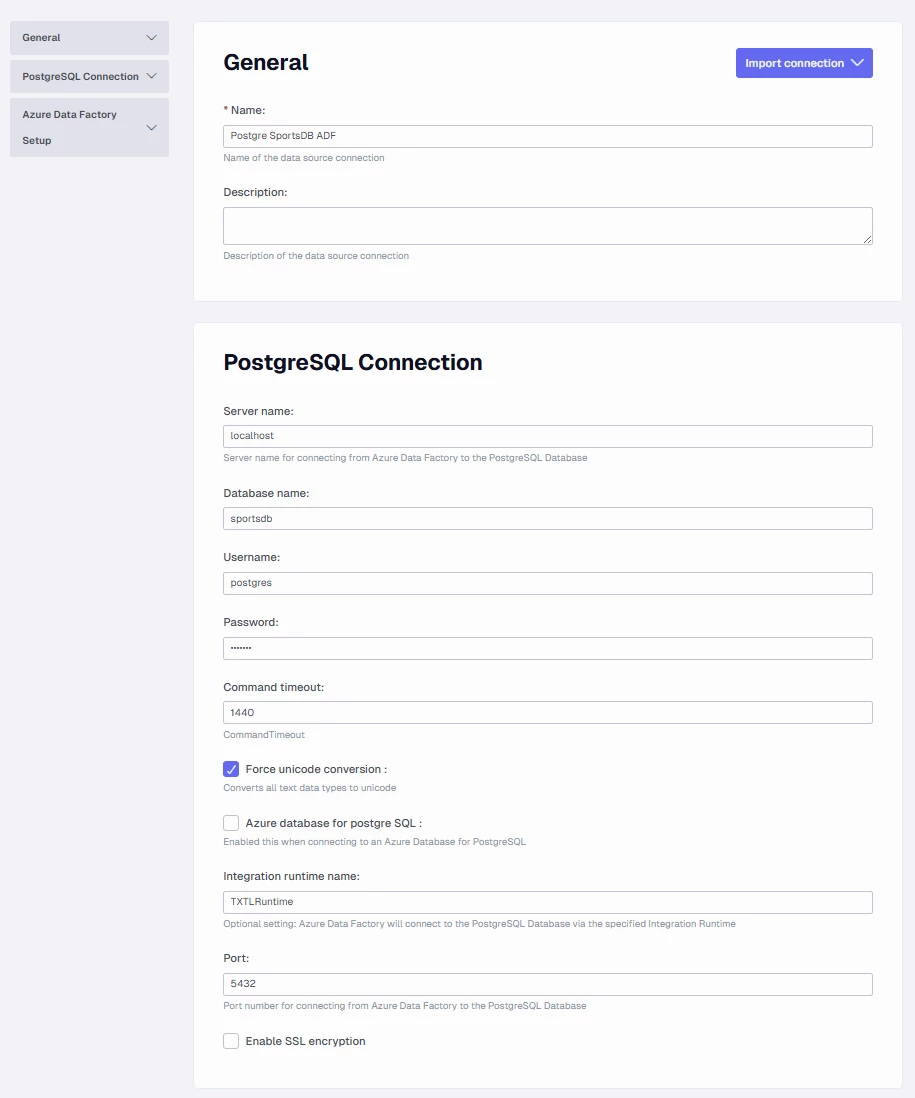Expand PostgreSQL Connection sidebar chevron
Image resolution: width=915 pixels, height=1098 pixels.
pyautogui.click(x=151, y=76)
